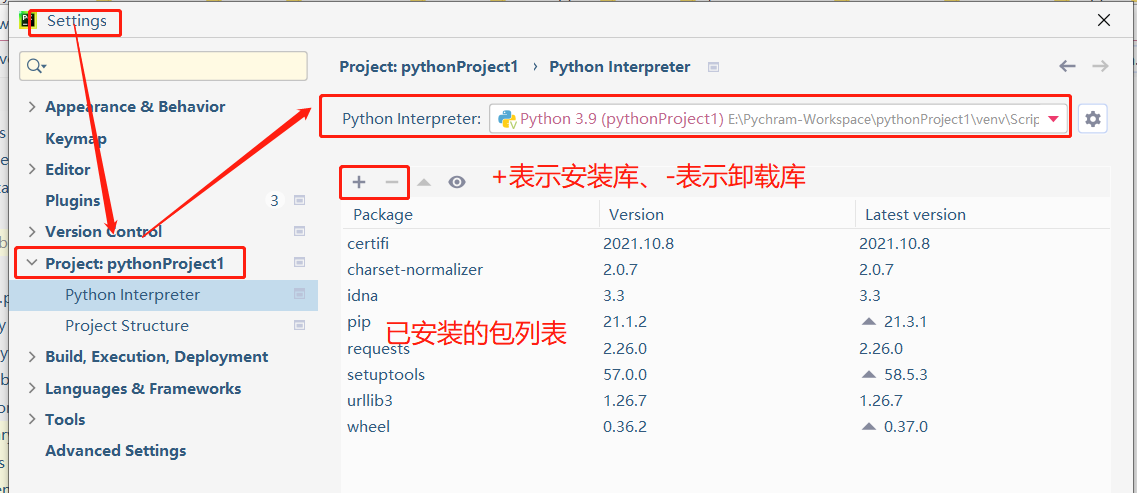The width and height of the screenshot is (1137, 493).
Task: Collapse Project: pythonProject1 section
Action: pos(32,264)
